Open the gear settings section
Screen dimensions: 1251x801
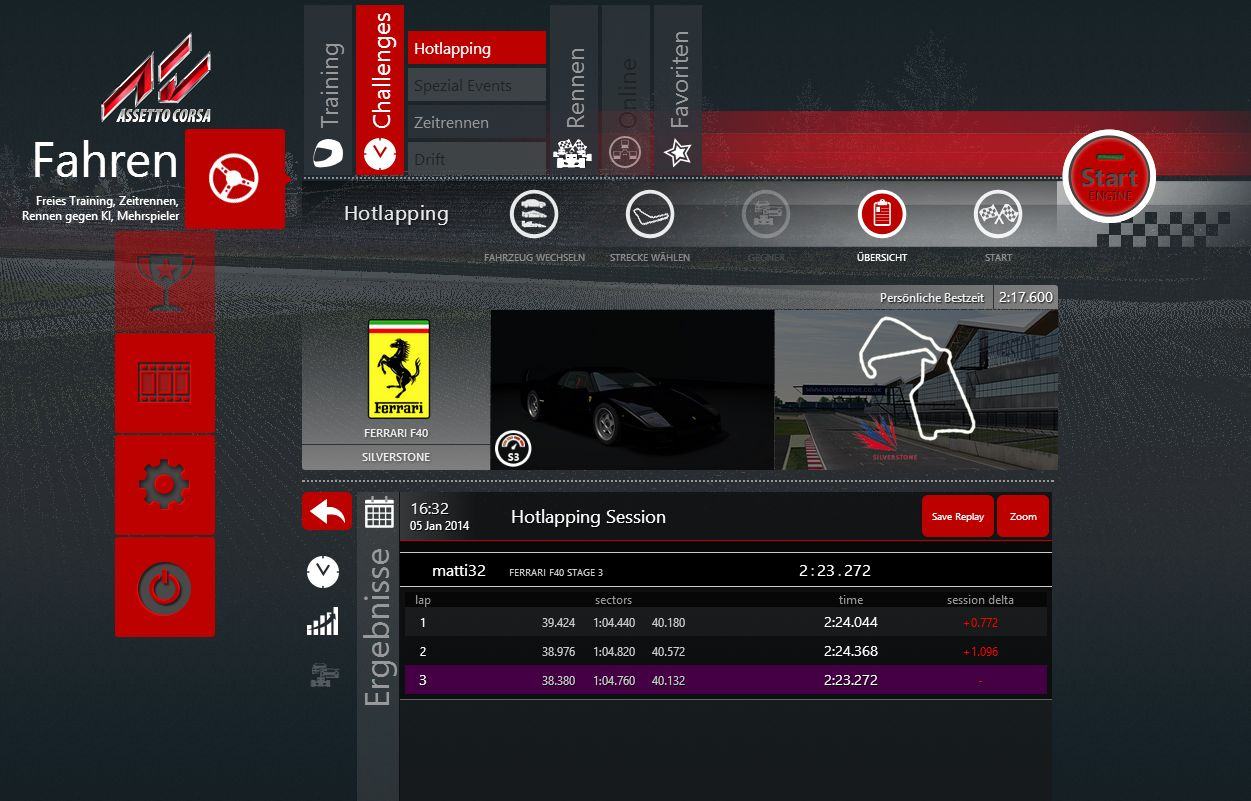point(165,485)
